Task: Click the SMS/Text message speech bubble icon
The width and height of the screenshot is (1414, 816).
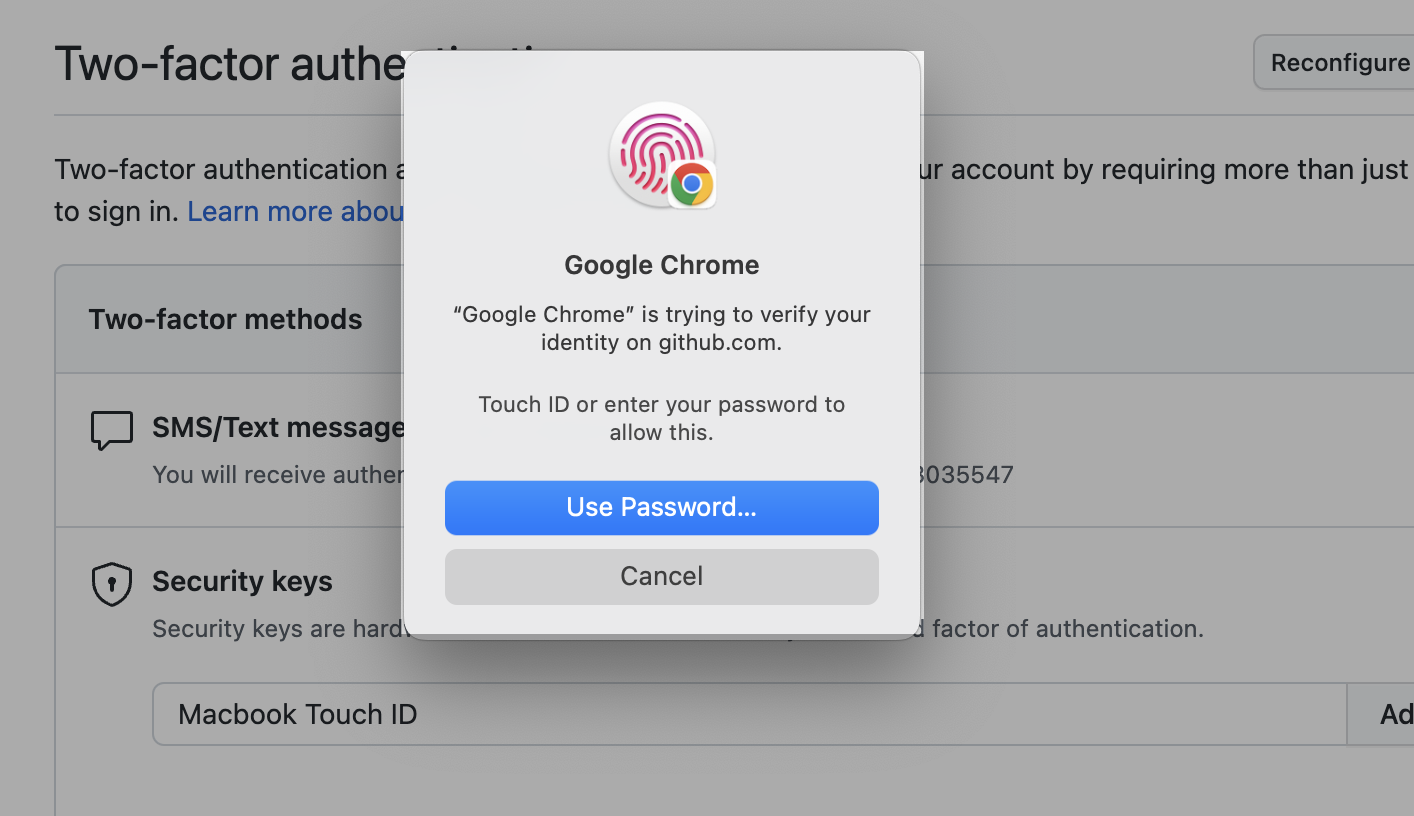Action: 111,428
